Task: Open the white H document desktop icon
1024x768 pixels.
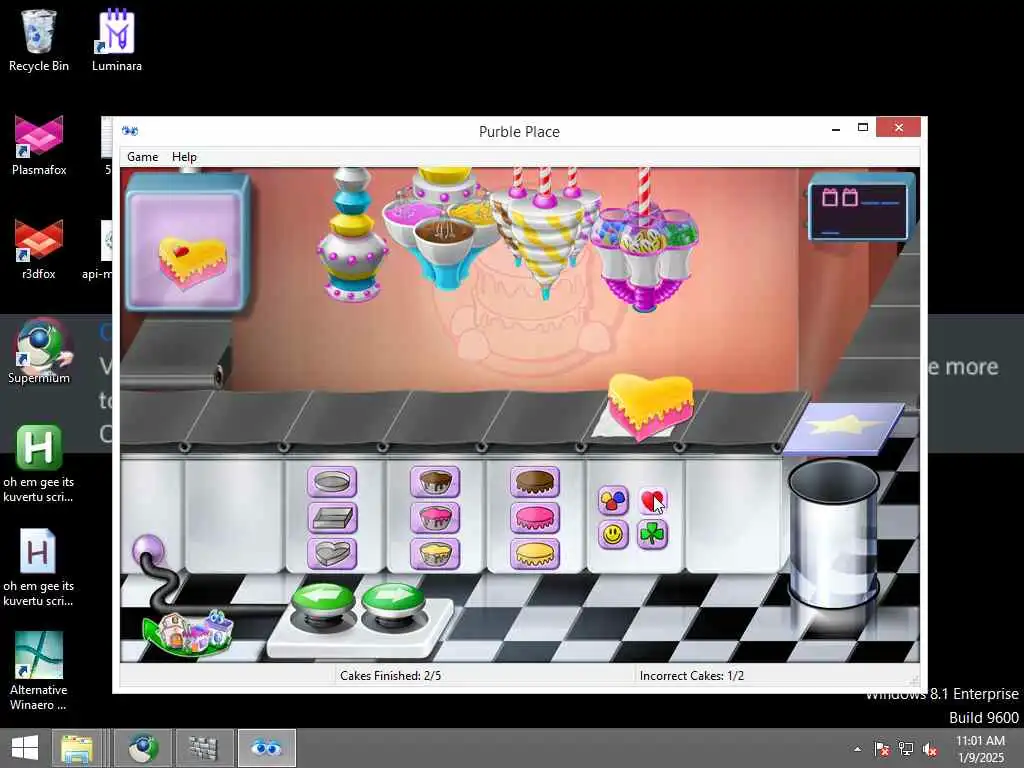Action: coord(39,568)
